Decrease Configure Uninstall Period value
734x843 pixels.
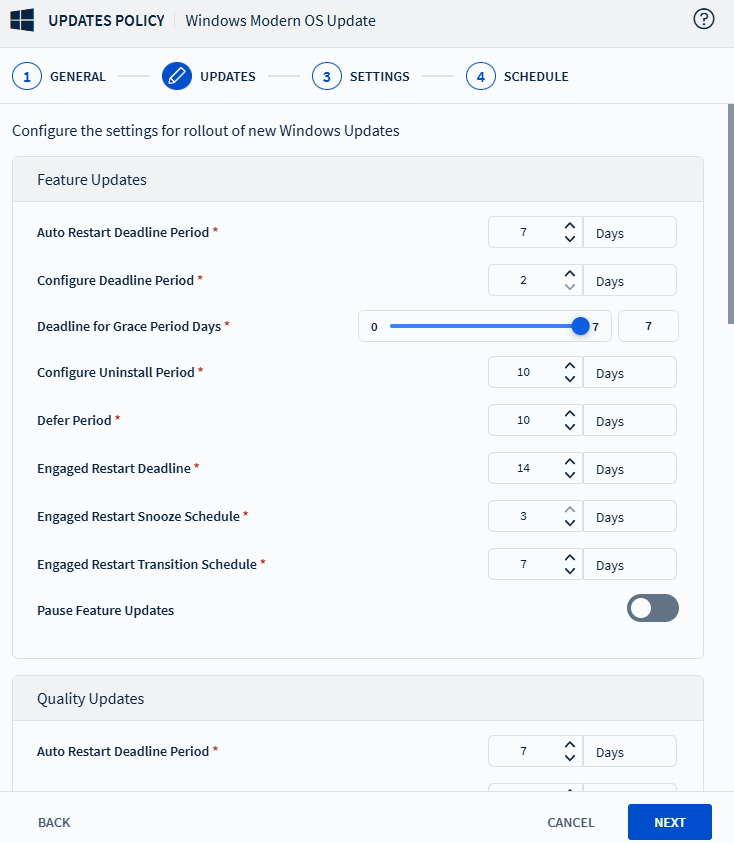pos(570,379)
